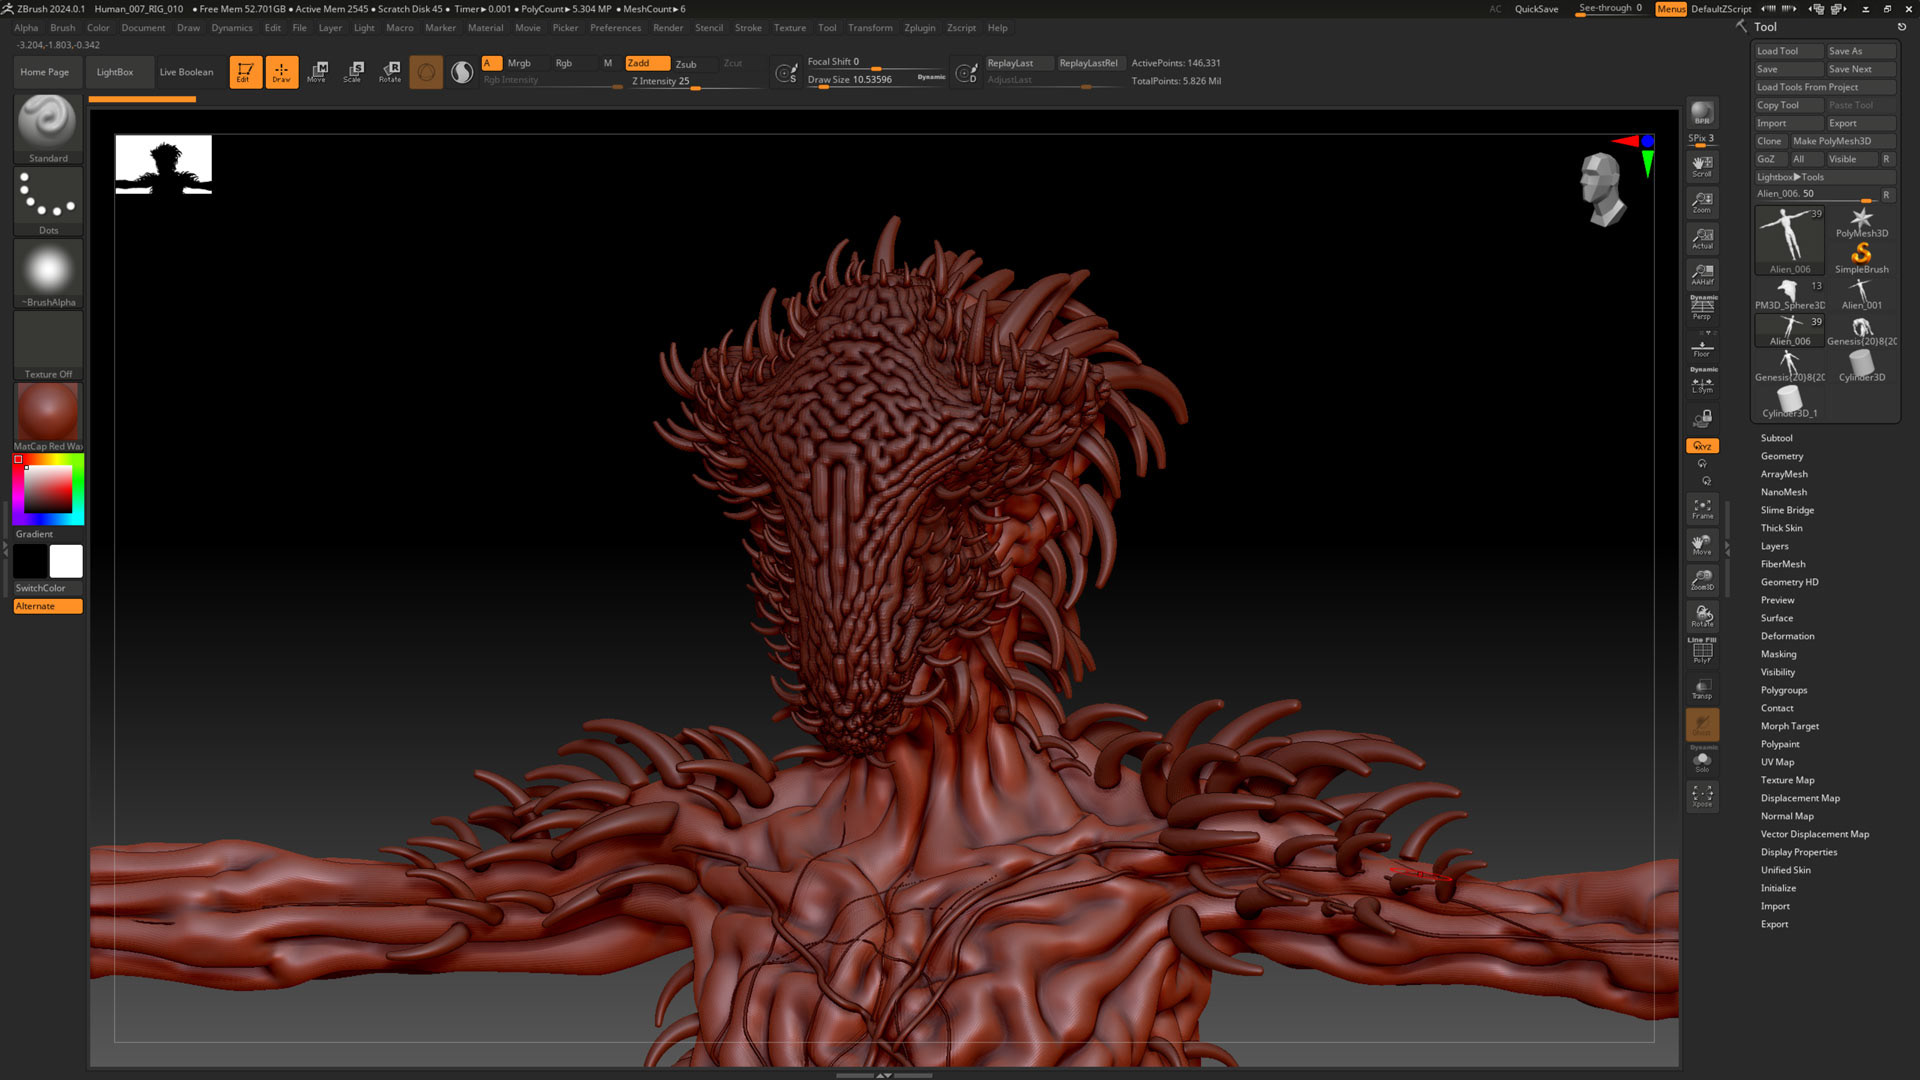The image size is (1920, 1080).
Task: Select the Cylinder3D tool thumbnail
Action: point(1861,365)
